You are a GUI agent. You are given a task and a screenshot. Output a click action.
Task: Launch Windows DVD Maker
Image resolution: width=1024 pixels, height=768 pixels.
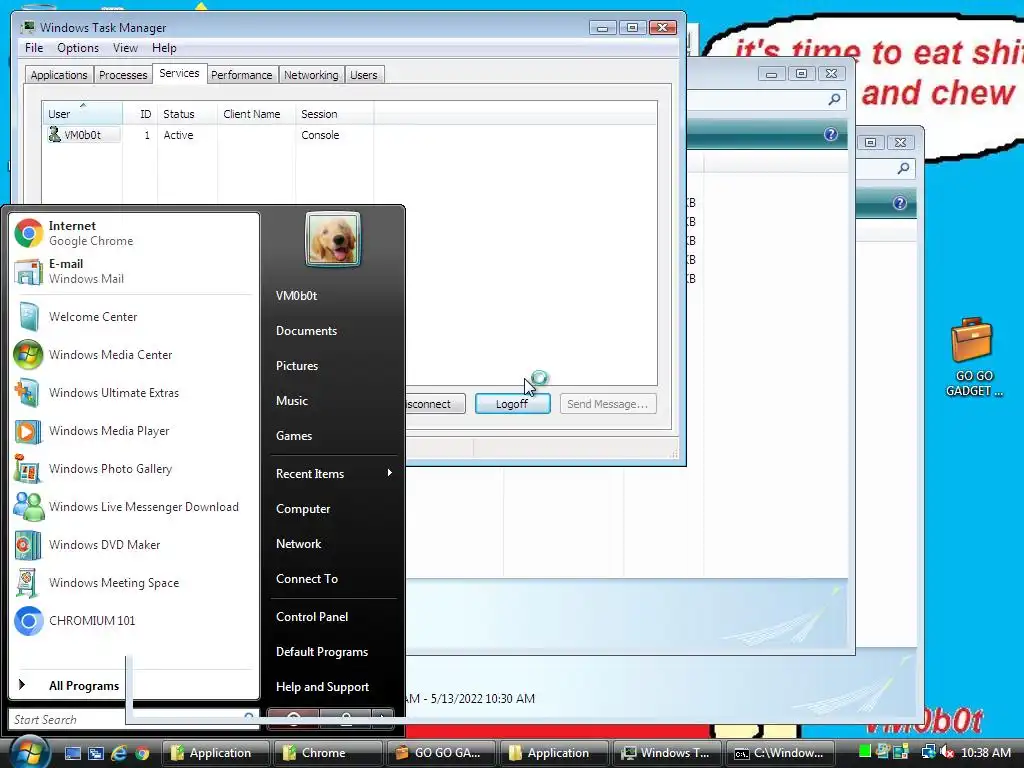(x=134, y=545)
